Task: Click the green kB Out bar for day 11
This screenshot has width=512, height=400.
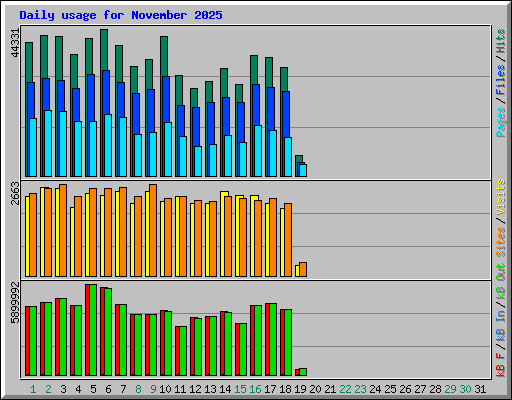Action: click(x=183, y=351)
